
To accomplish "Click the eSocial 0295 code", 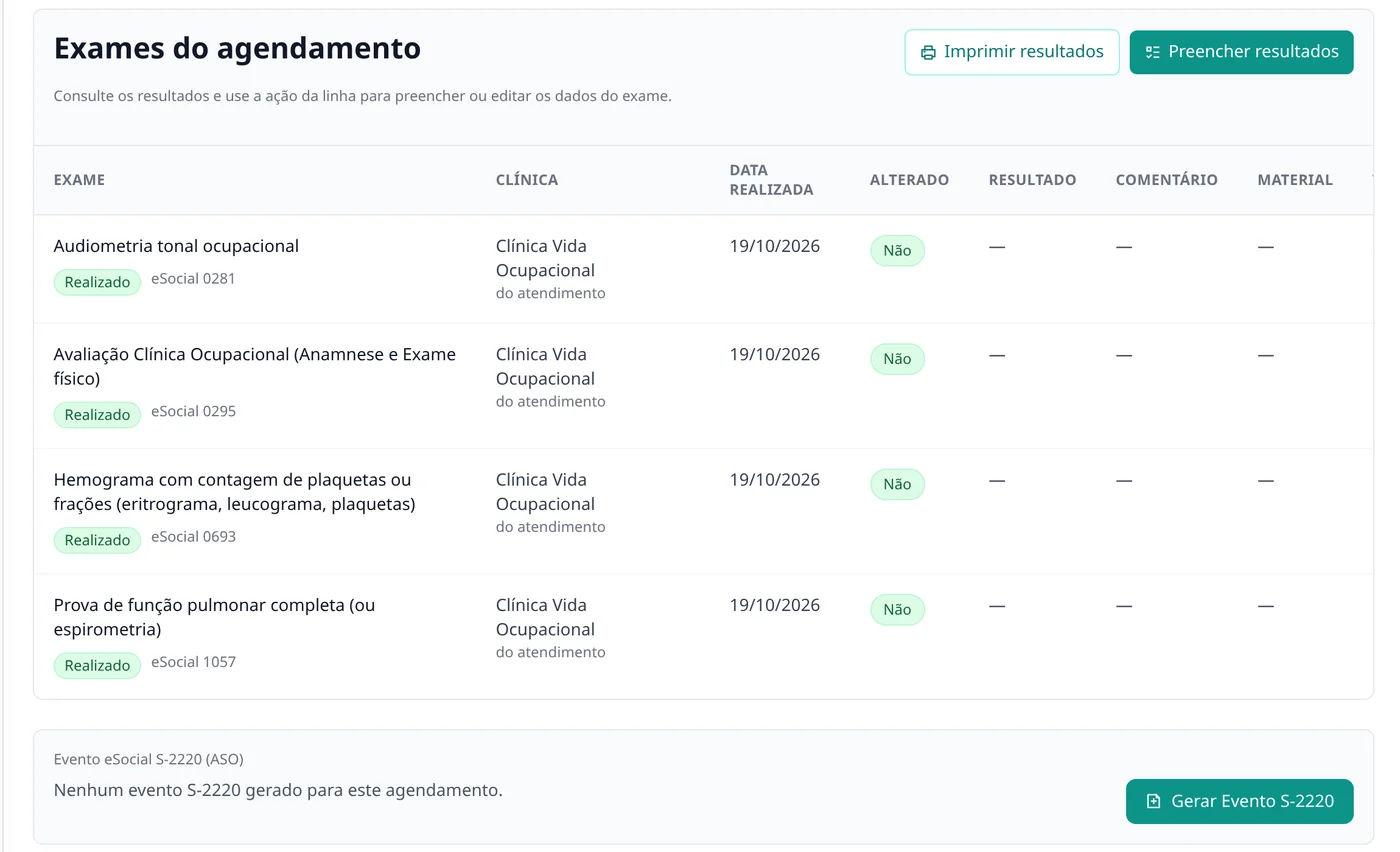I will [x=193, y=411].
